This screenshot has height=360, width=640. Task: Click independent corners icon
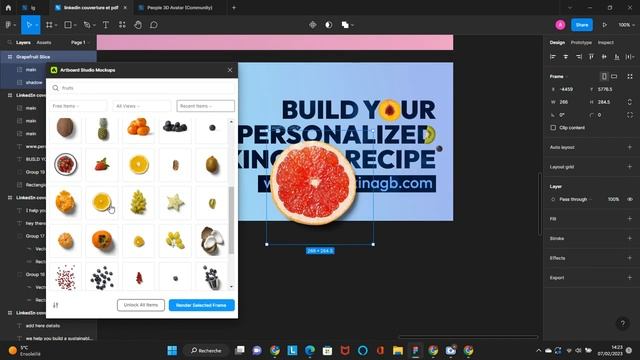point(630,115)
